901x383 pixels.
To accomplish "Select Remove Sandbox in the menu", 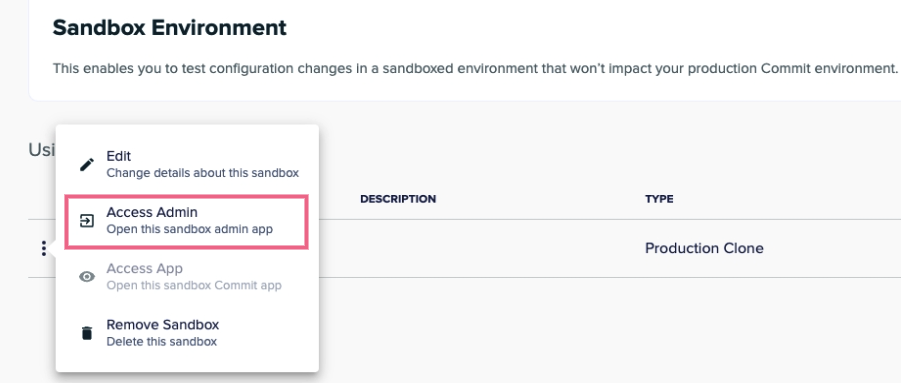I will coord(187,333).
